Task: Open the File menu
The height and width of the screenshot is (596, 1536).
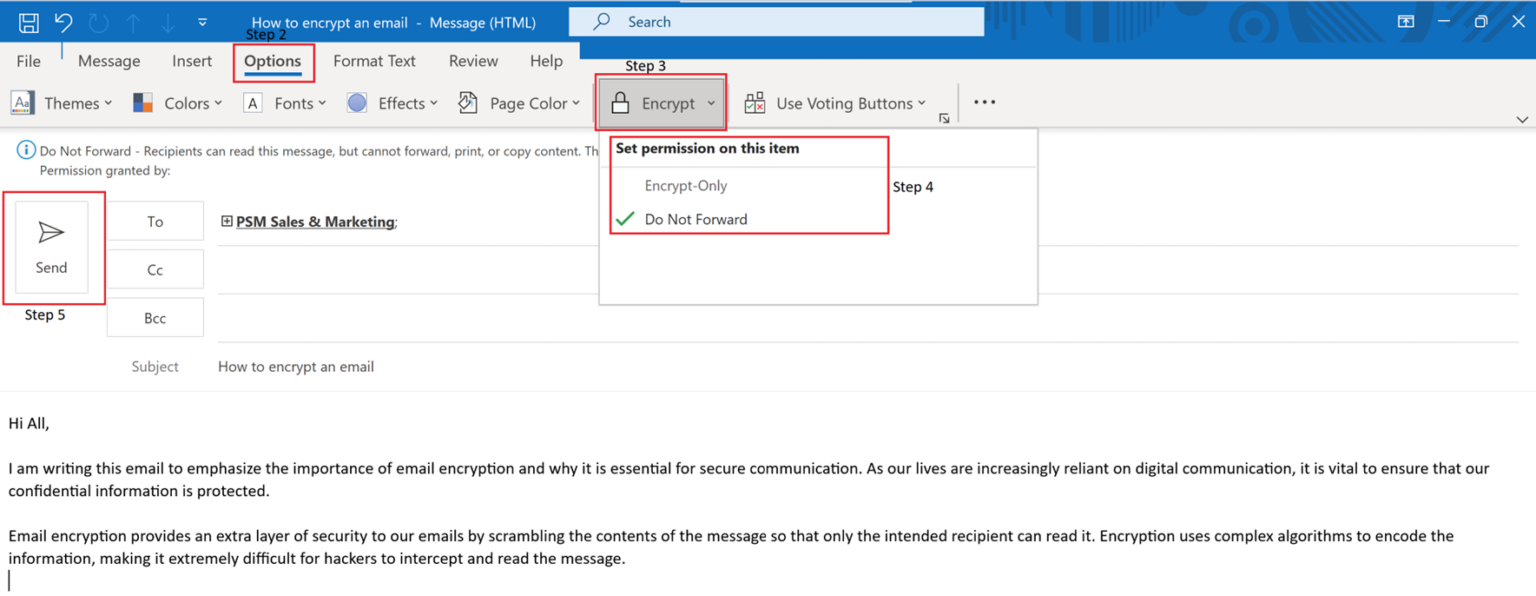Action: tap(27, 61)
